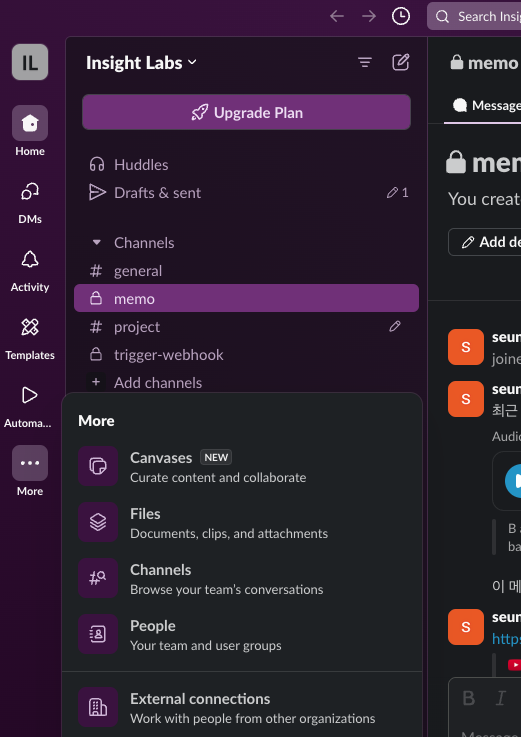Screen dimensions: 521x737
Task: Open the project channel
Action: [x=246, y=327]
